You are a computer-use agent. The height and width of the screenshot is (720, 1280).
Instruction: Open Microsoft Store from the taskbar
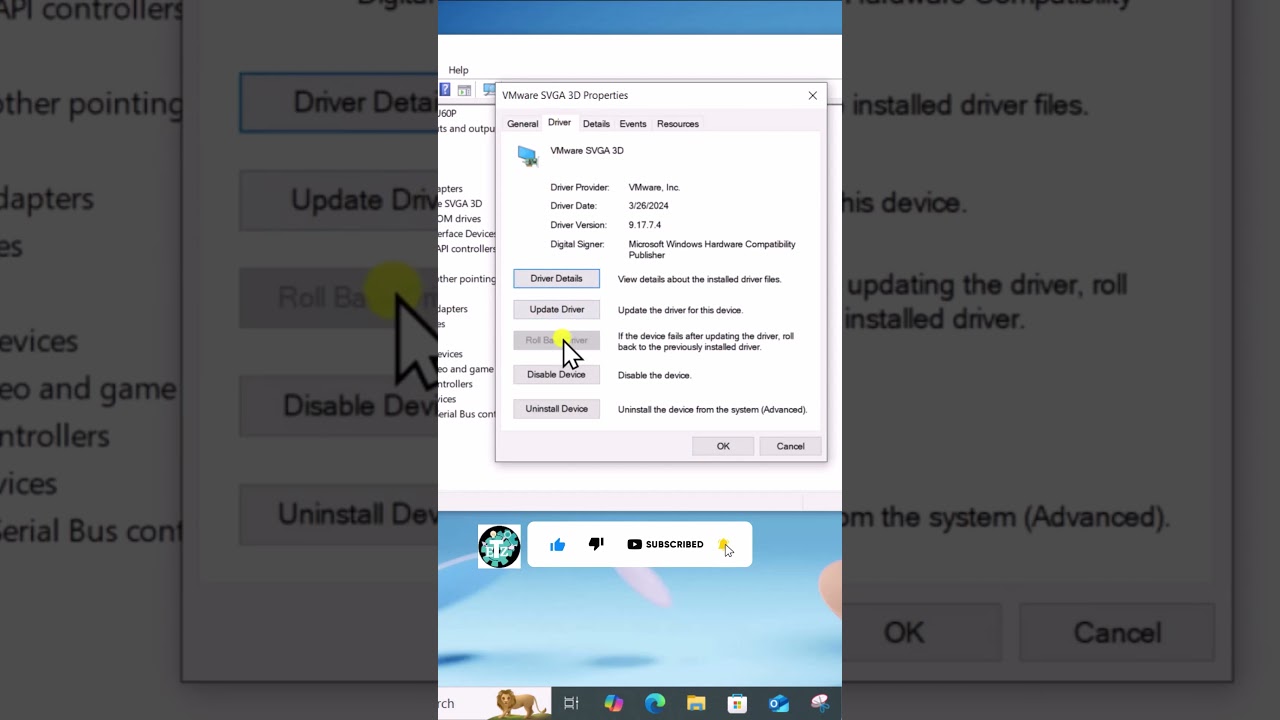point(737,703)
